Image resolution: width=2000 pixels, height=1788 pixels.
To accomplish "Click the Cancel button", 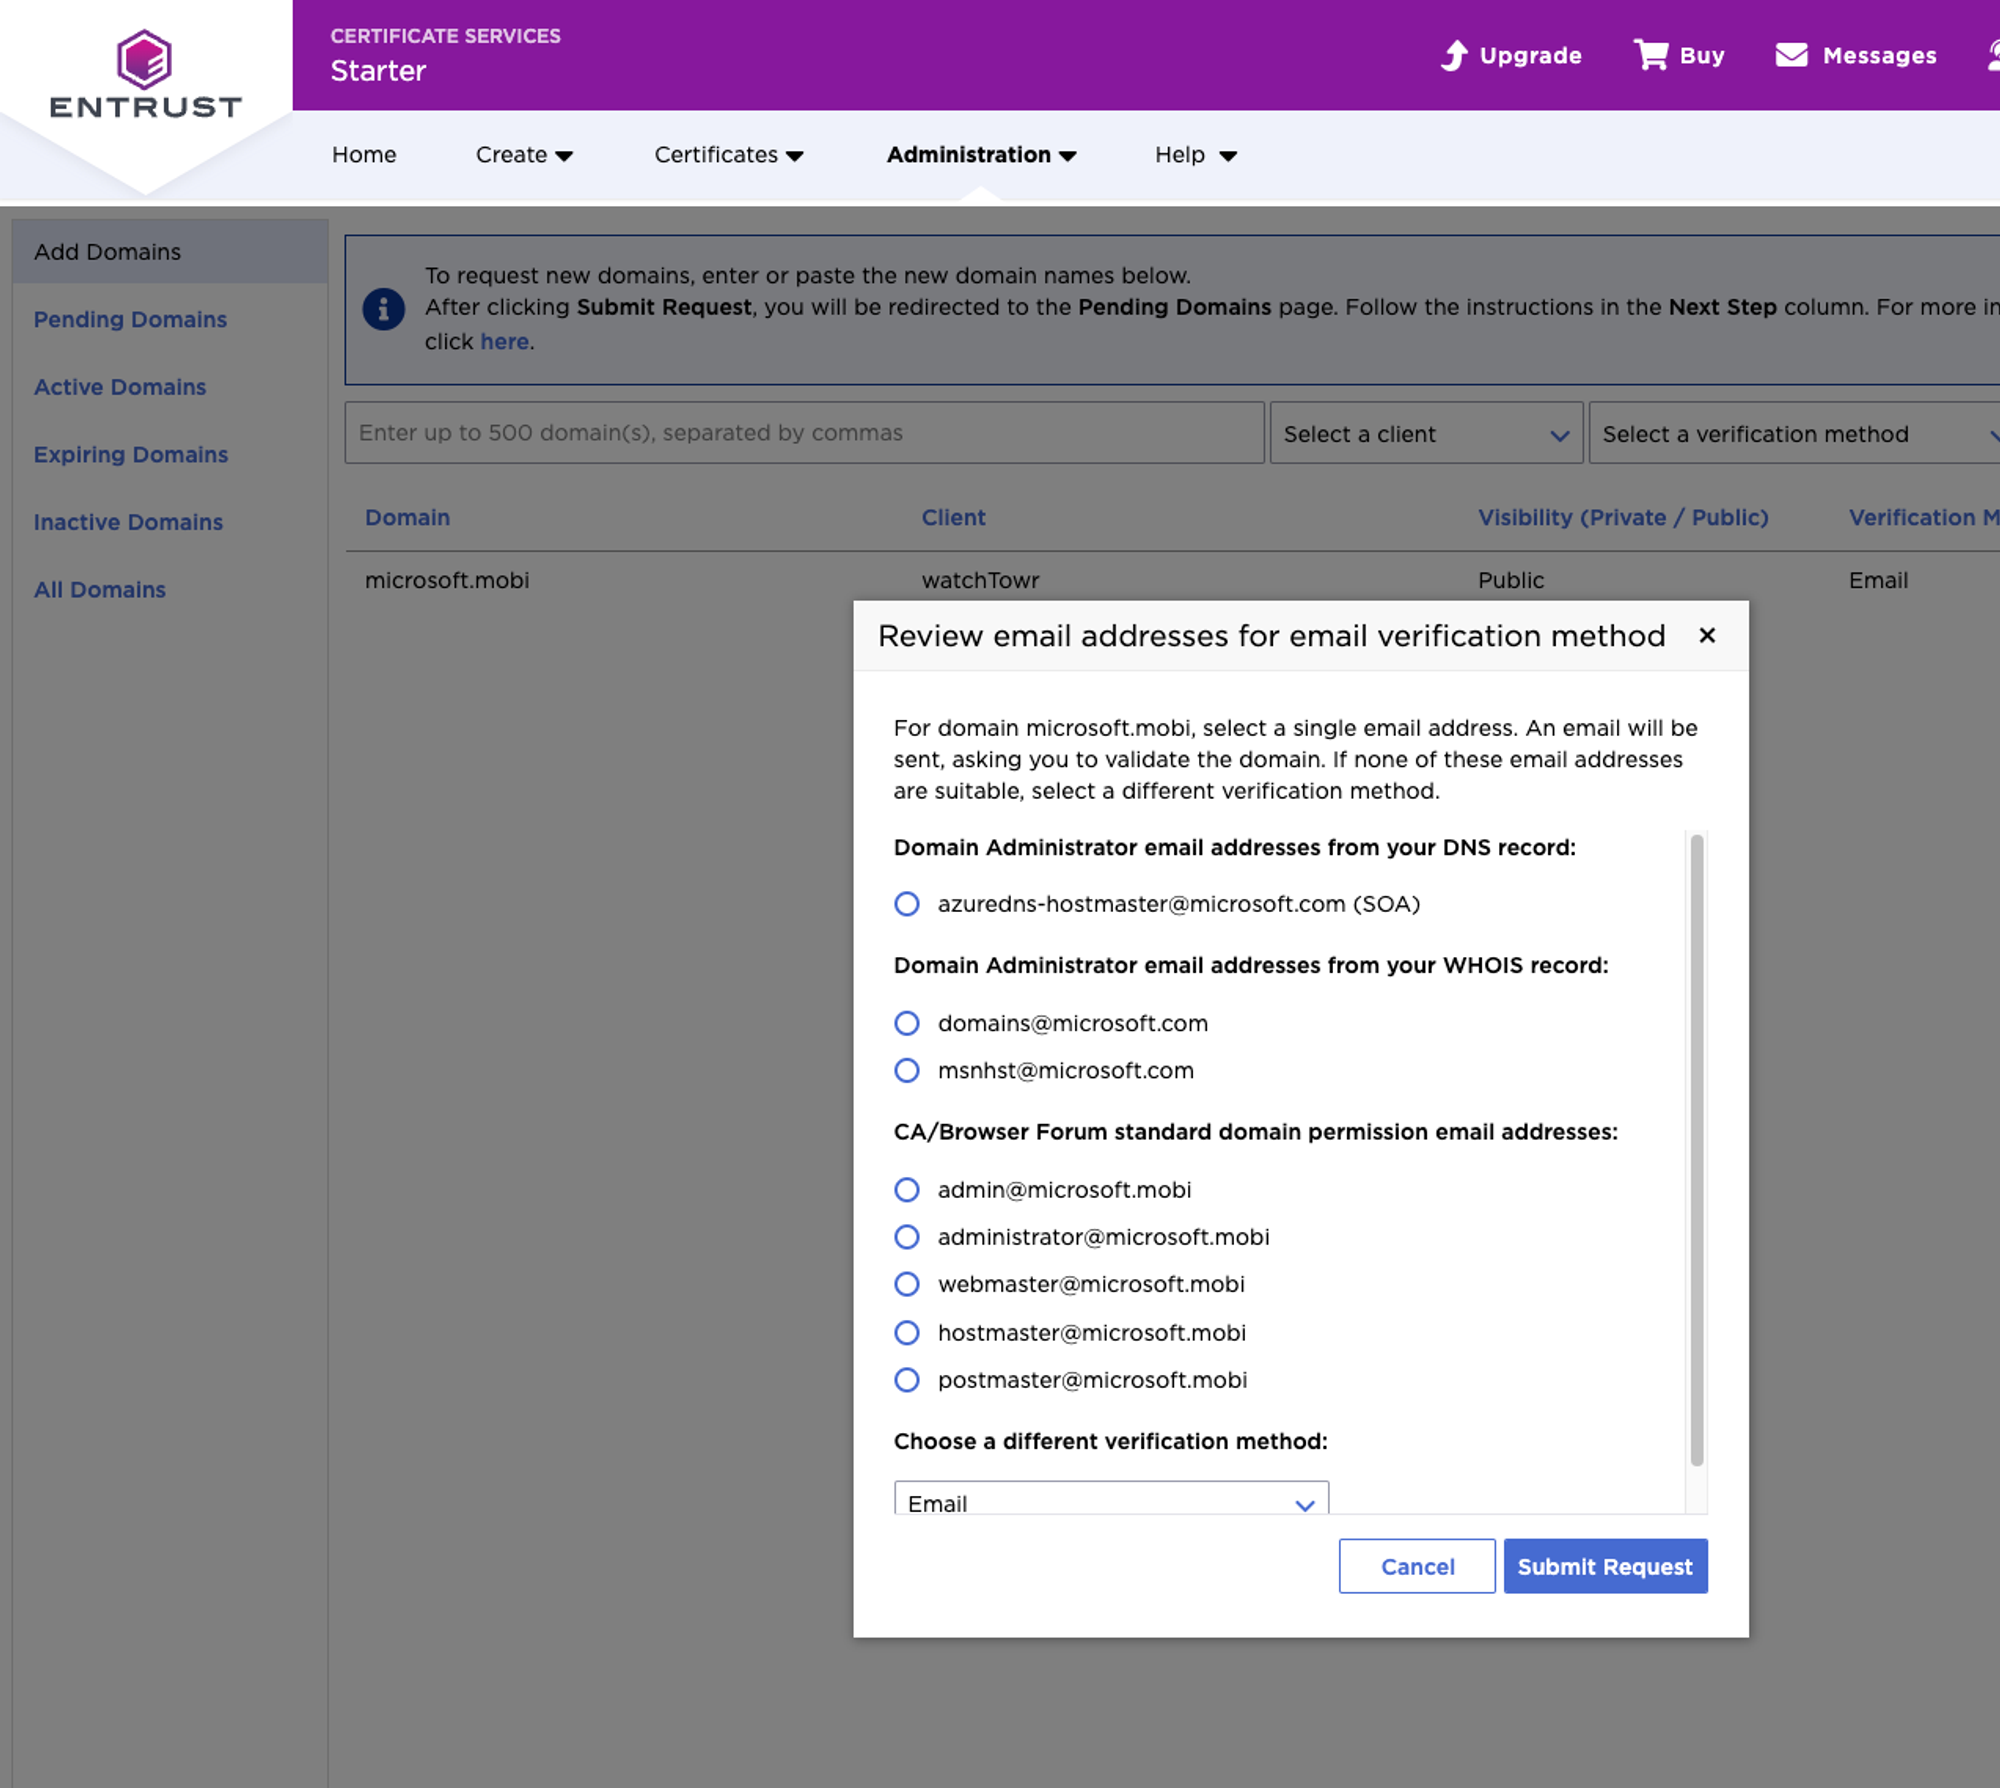I will tap(1416, 1566).
